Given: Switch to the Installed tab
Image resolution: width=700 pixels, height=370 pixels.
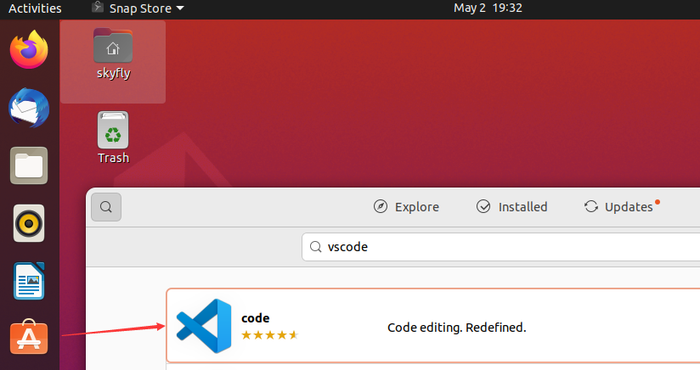Looking at the screenshot, I should coord(512,207).
